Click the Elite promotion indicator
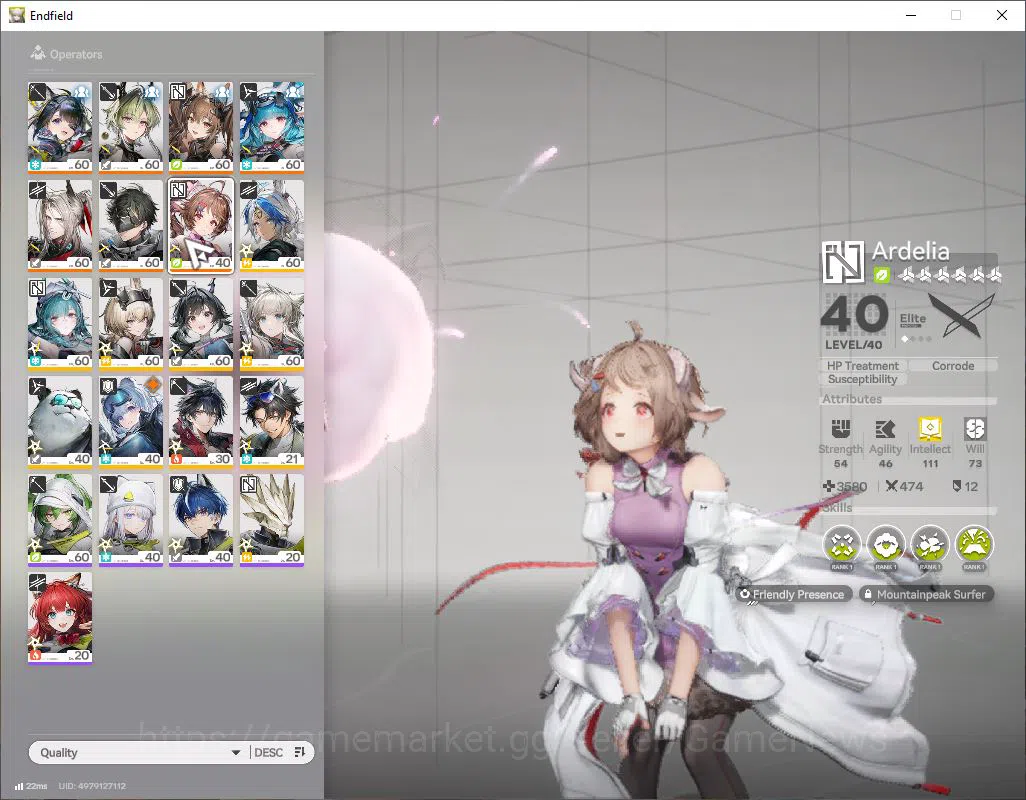 pos(914,325)
